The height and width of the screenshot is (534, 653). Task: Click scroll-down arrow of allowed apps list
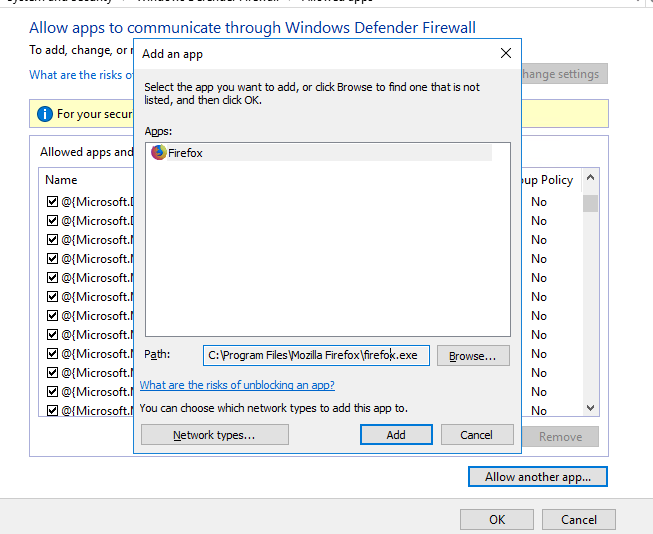(x=590, y=408)
